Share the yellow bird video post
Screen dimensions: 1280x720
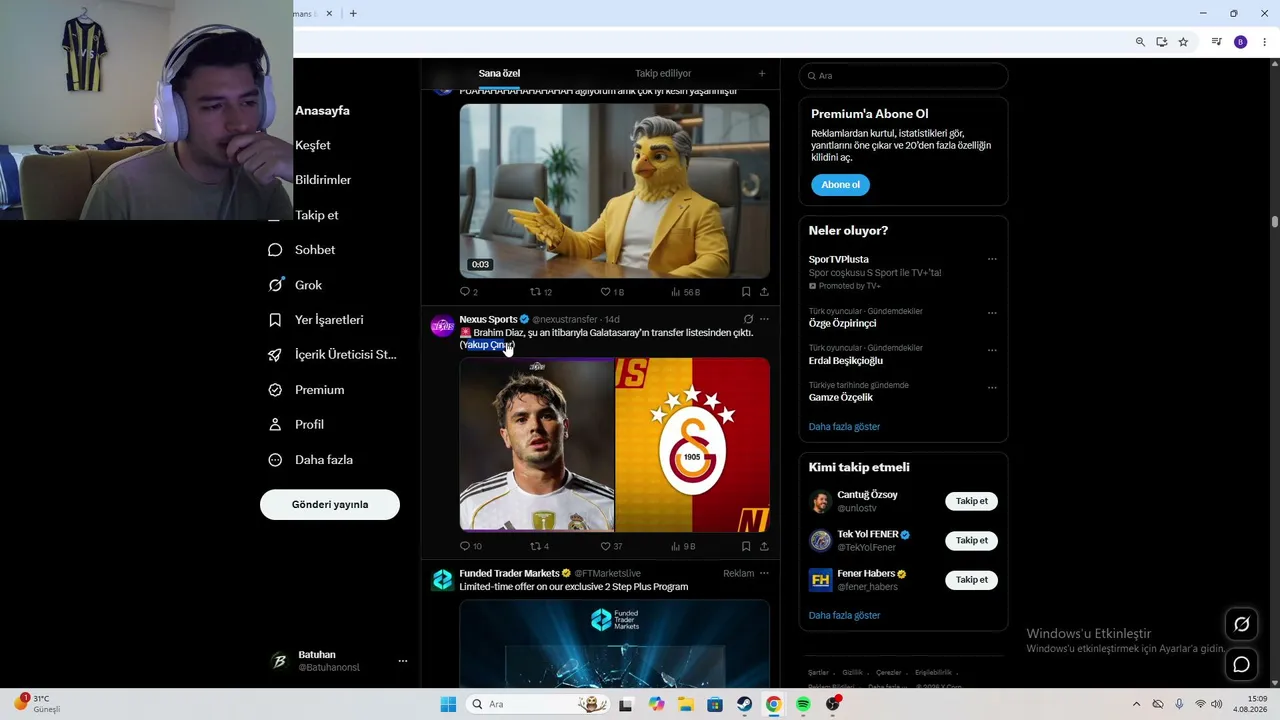tap(764, 292)
